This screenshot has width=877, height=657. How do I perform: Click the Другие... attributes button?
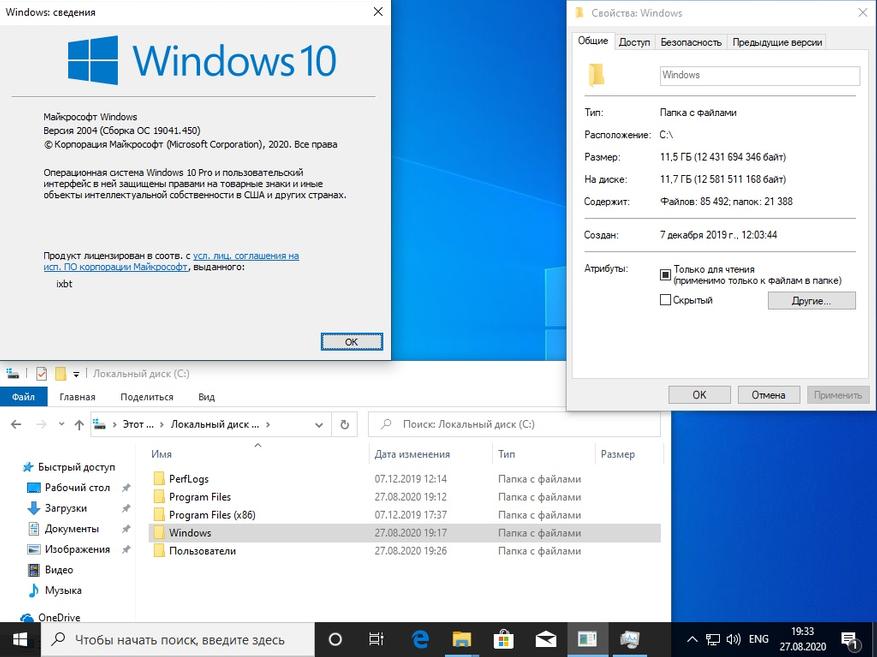point(811,300)
